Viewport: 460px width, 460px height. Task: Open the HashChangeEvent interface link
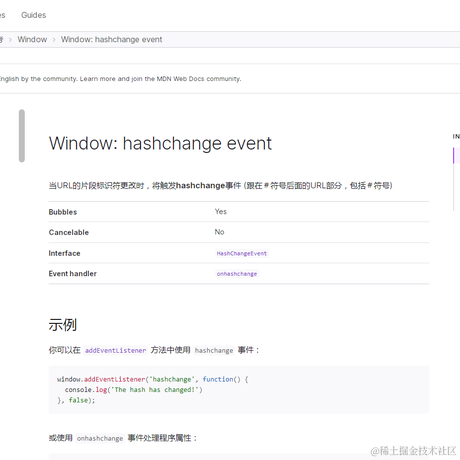[x=242, y=253]
